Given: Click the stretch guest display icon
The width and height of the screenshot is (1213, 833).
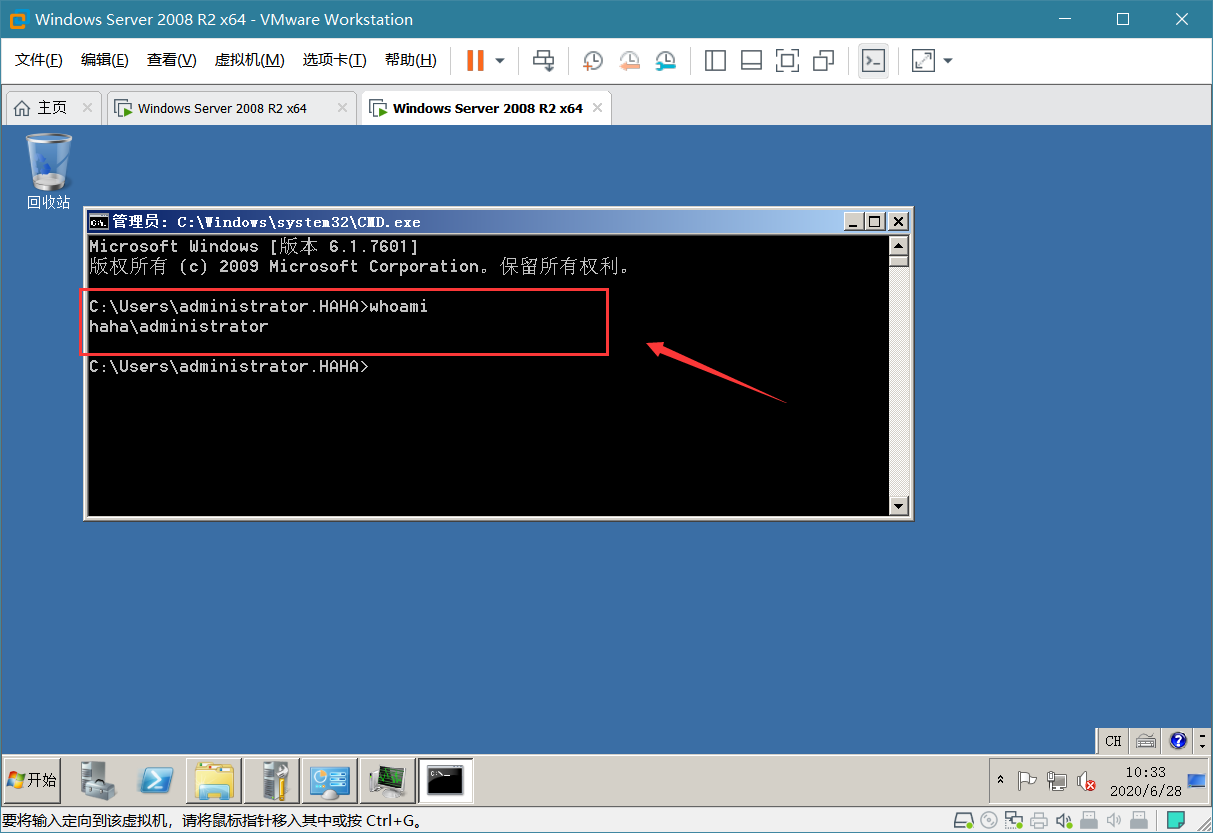Looking at the screenshot, I should tap(923, 61).
